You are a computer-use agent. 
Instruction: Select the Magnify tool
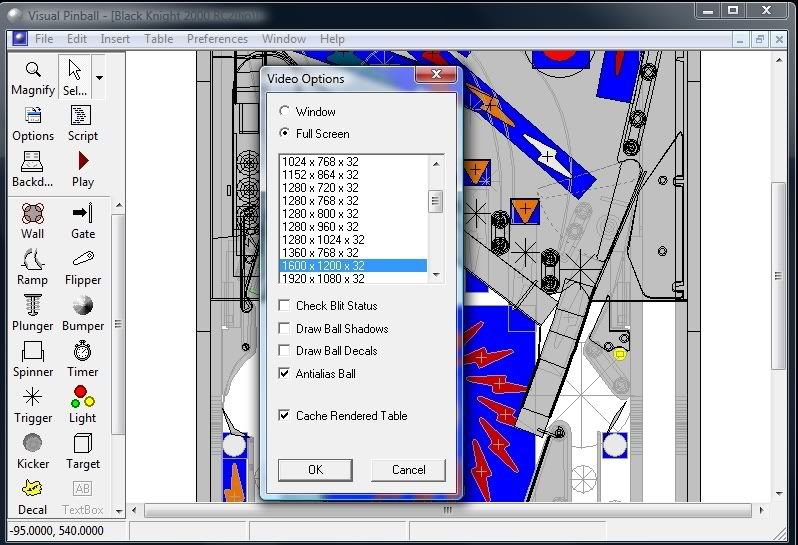coord(33,76)
